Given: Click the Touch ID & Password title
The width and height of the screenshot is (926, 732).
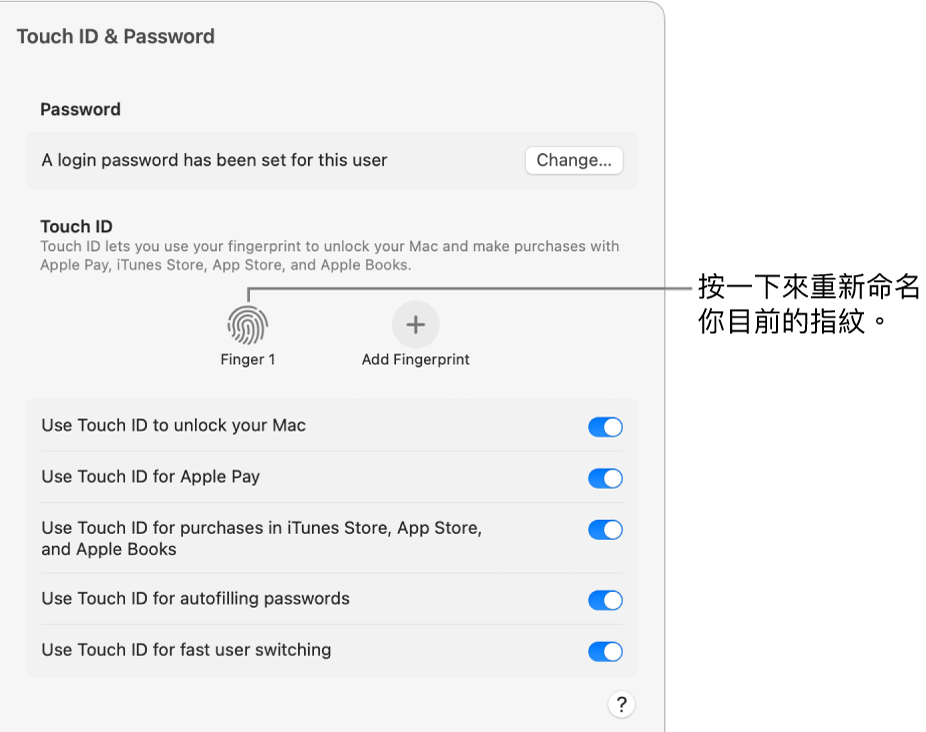Looking at the screenshot, I should (x=116, y=37).
